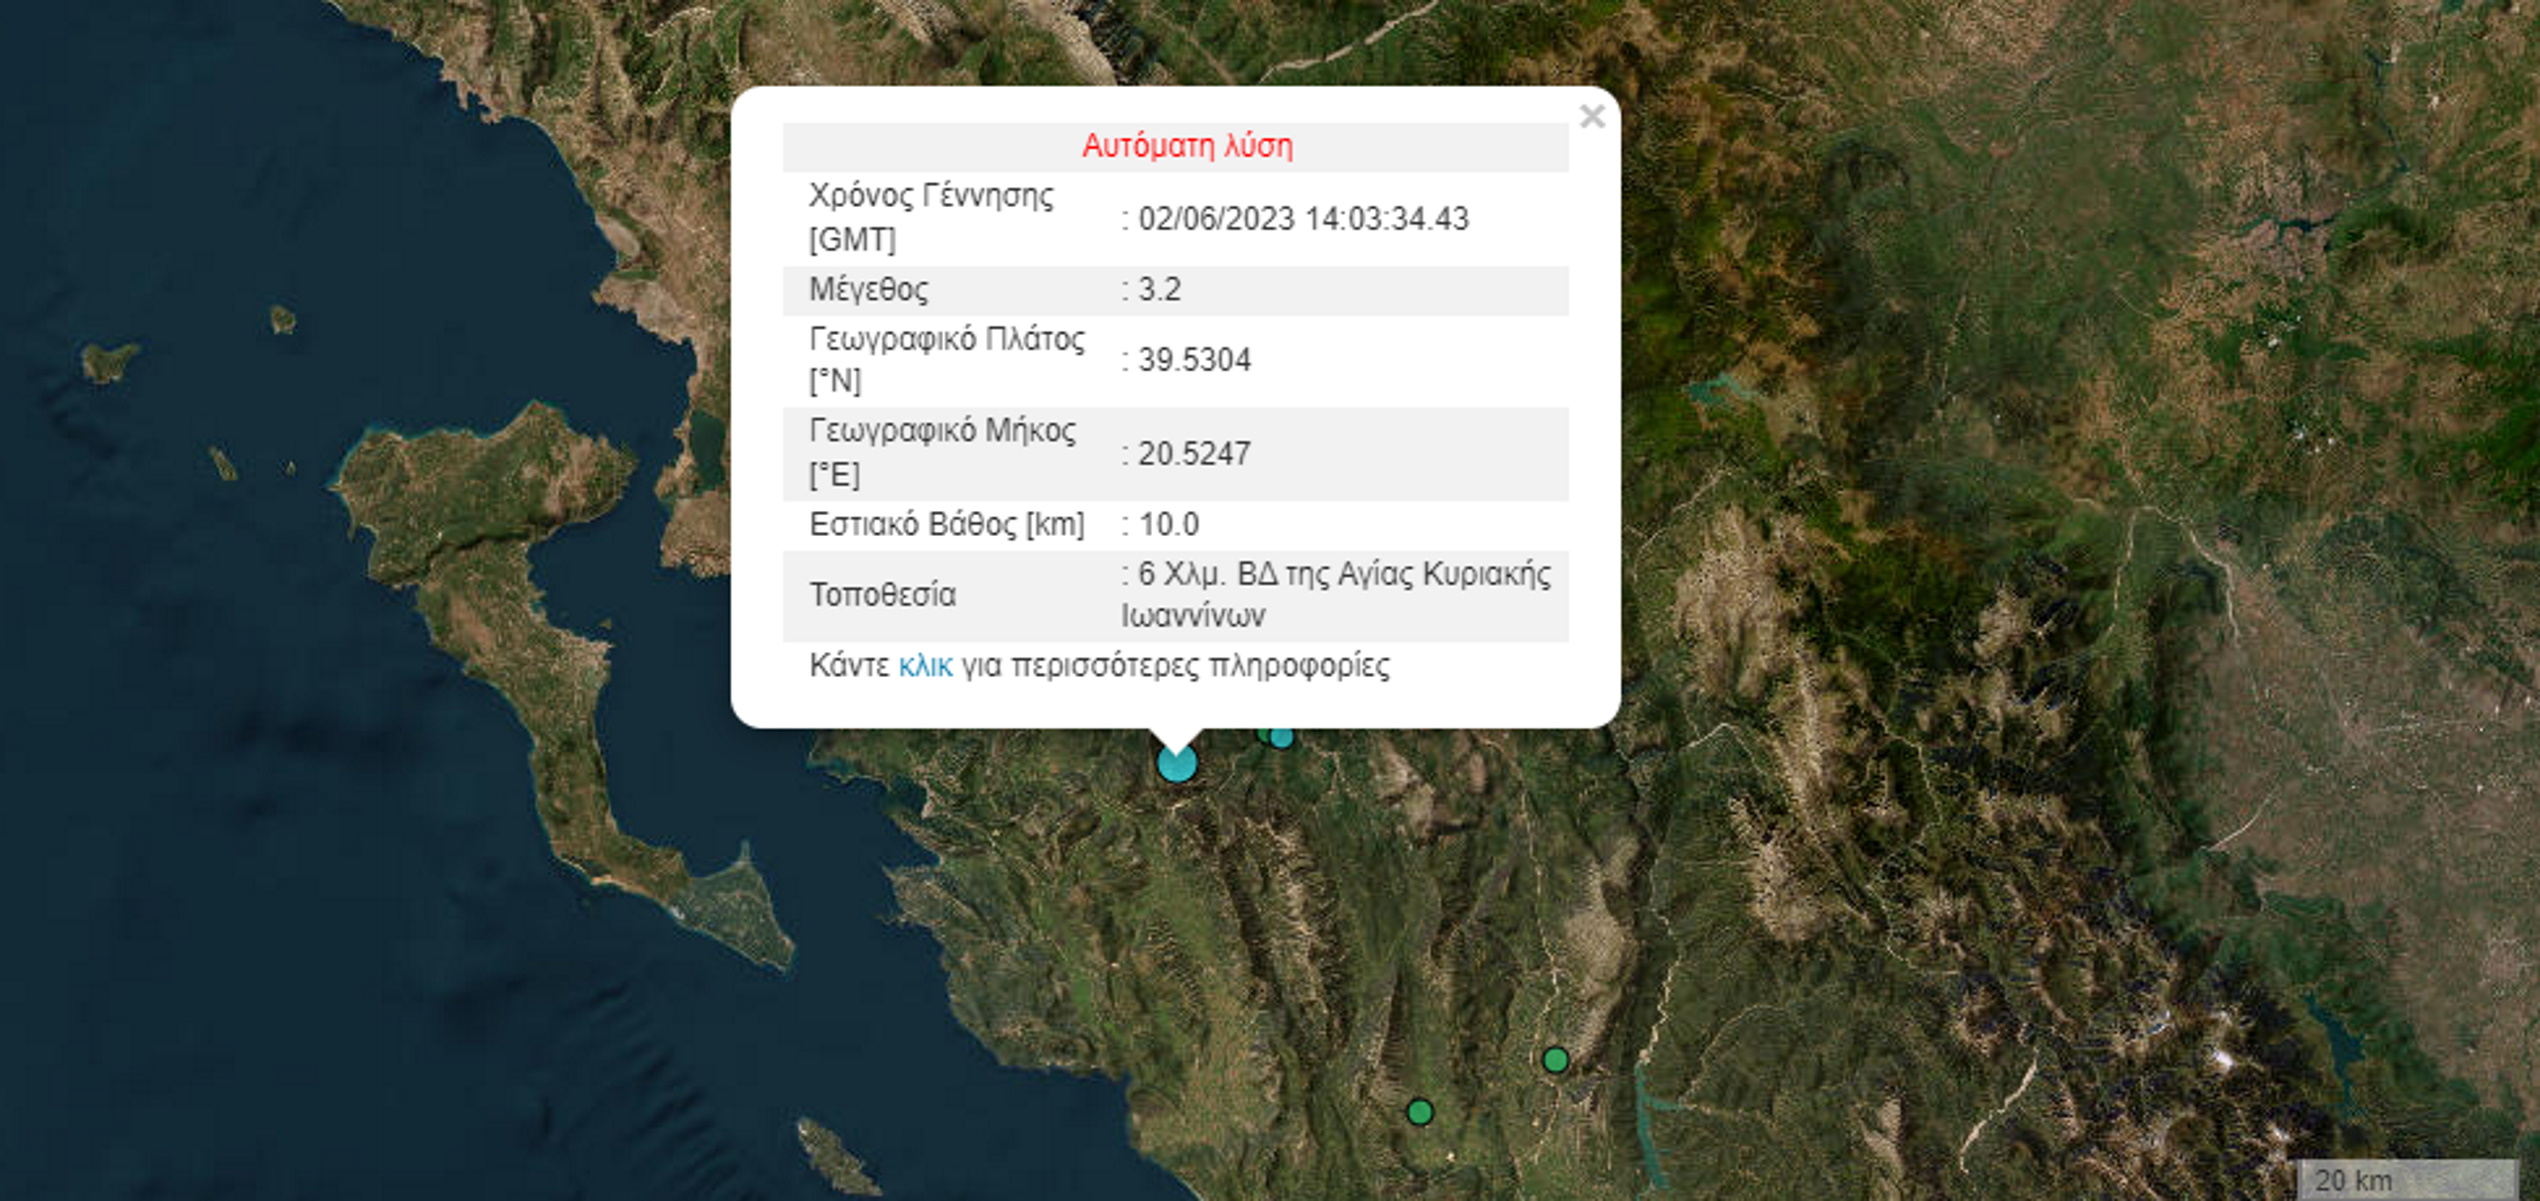This screenshot has width=2540, height=1201.
Task: Click the origin time value 02/06/2023 14:03:34.43
Action: pyautogui.click(x=1303, y=219)
